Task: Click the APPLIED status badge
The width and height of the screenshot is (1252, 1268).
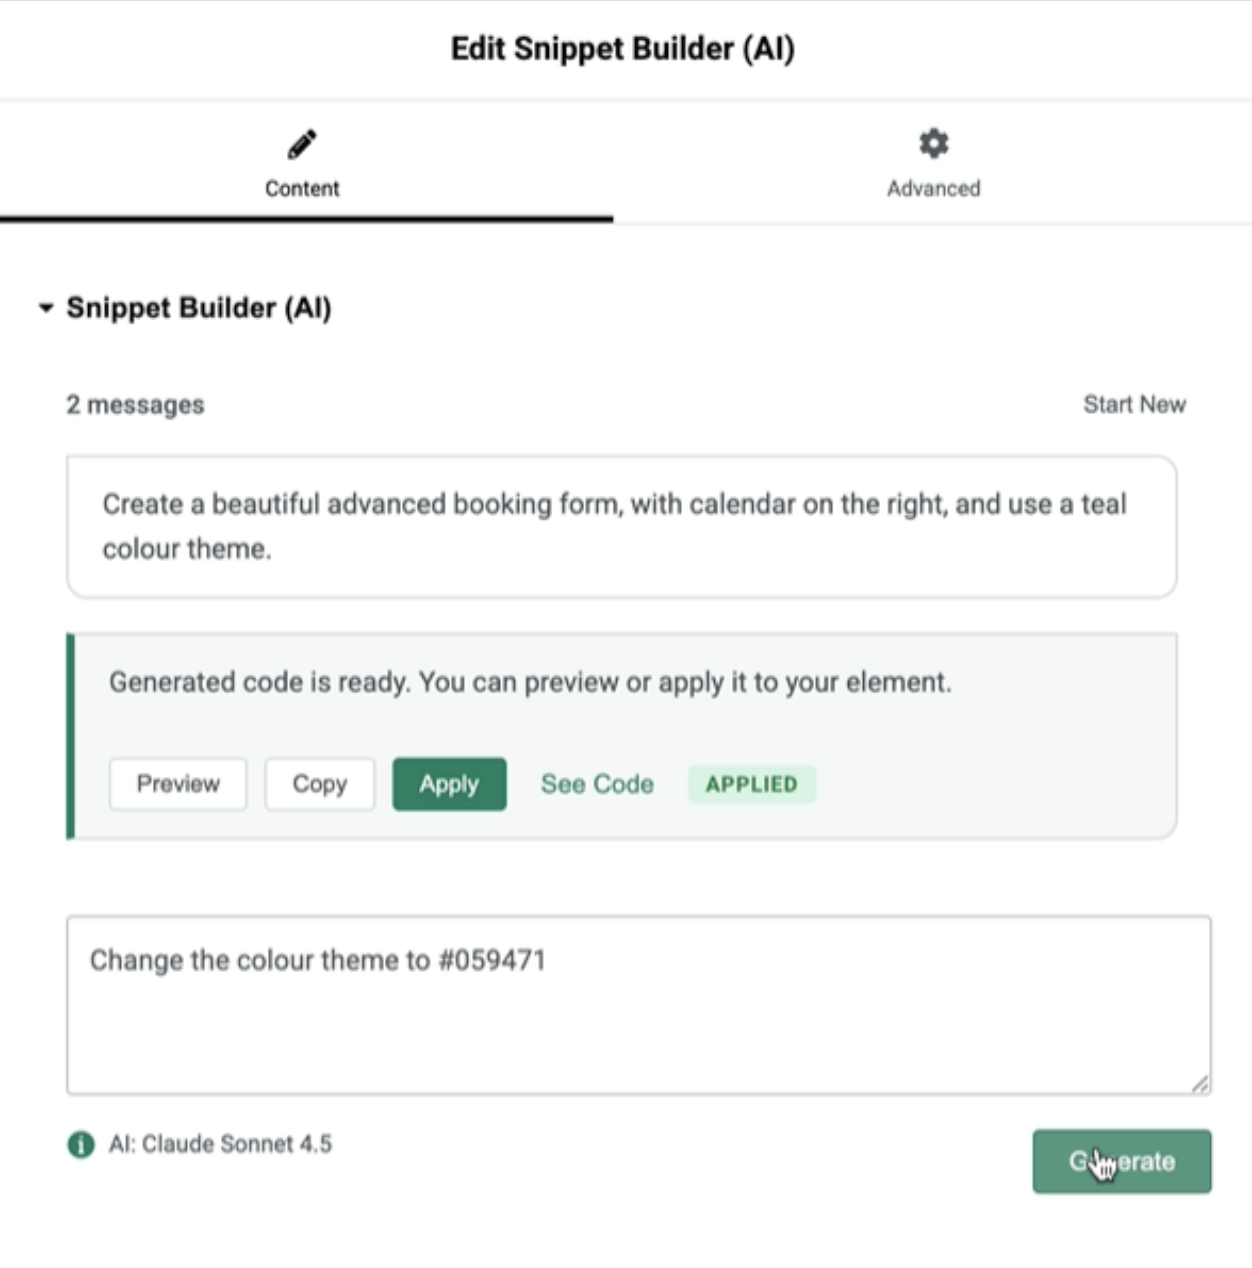Action: pos(752,784)
